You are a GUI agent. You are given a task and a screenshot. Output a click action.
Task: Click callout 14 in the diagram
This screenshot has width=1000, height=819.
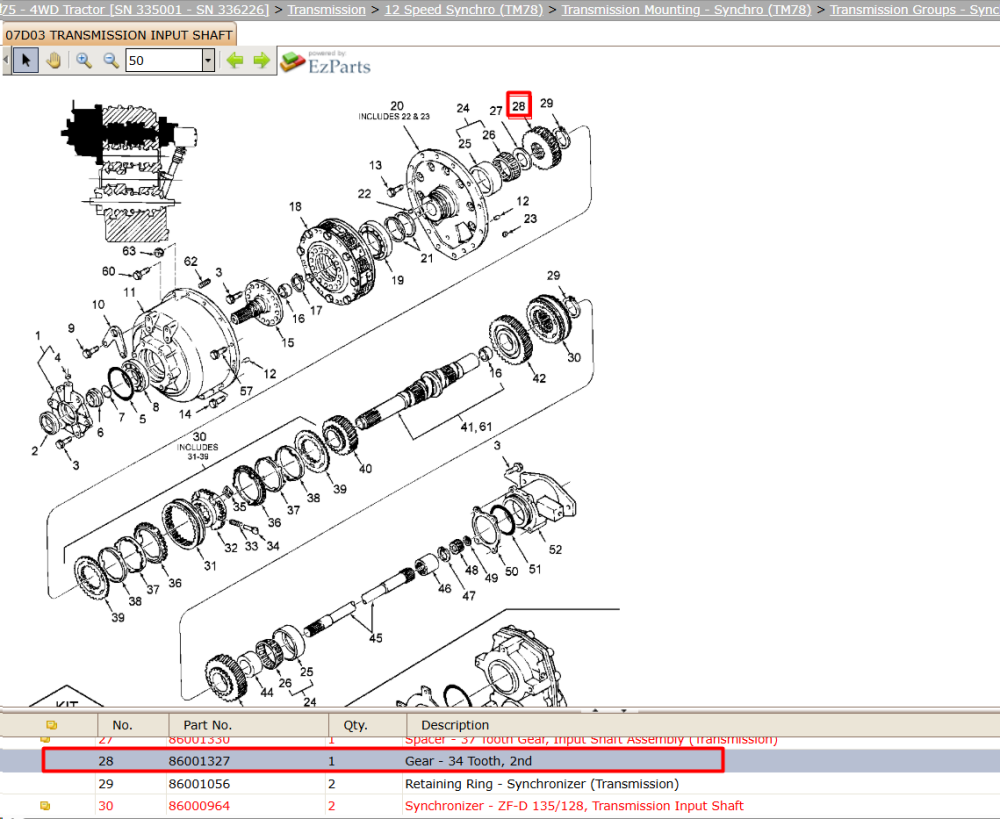[185, 414]
